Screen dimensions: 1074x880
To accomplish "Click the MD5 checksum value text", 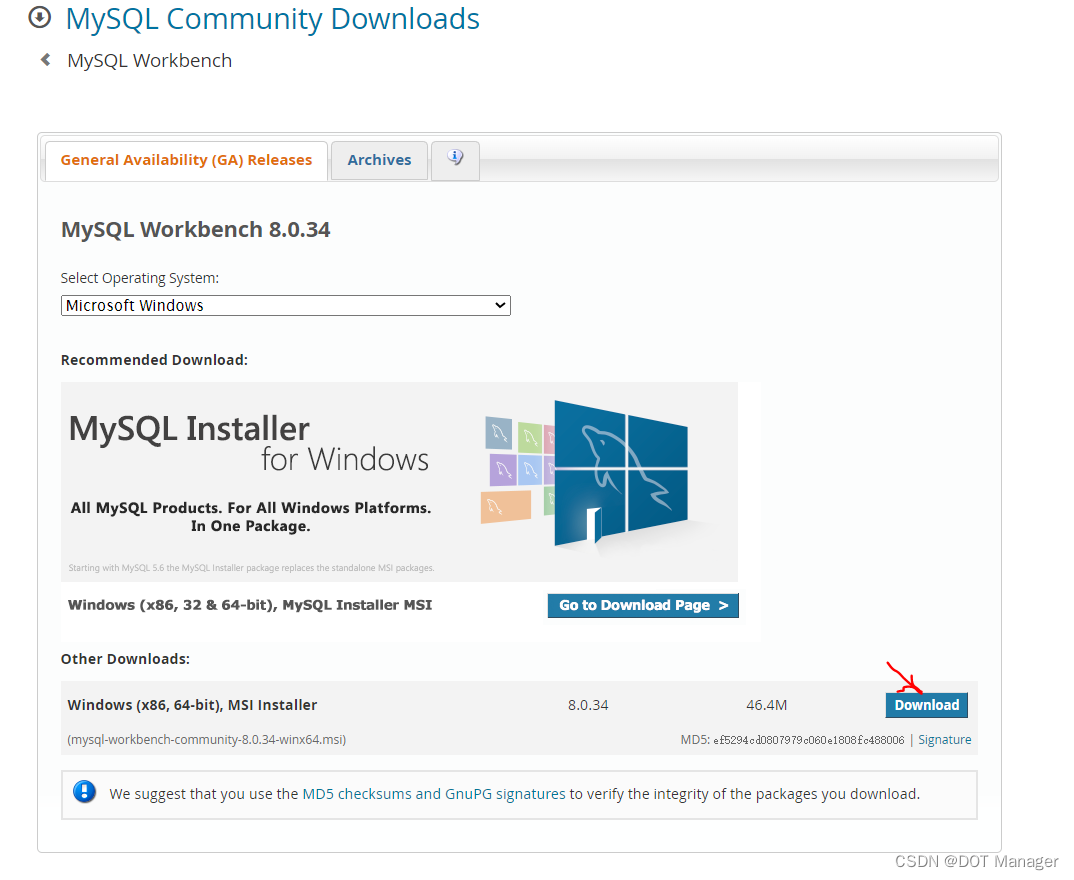I will click(x=809, y=740).
